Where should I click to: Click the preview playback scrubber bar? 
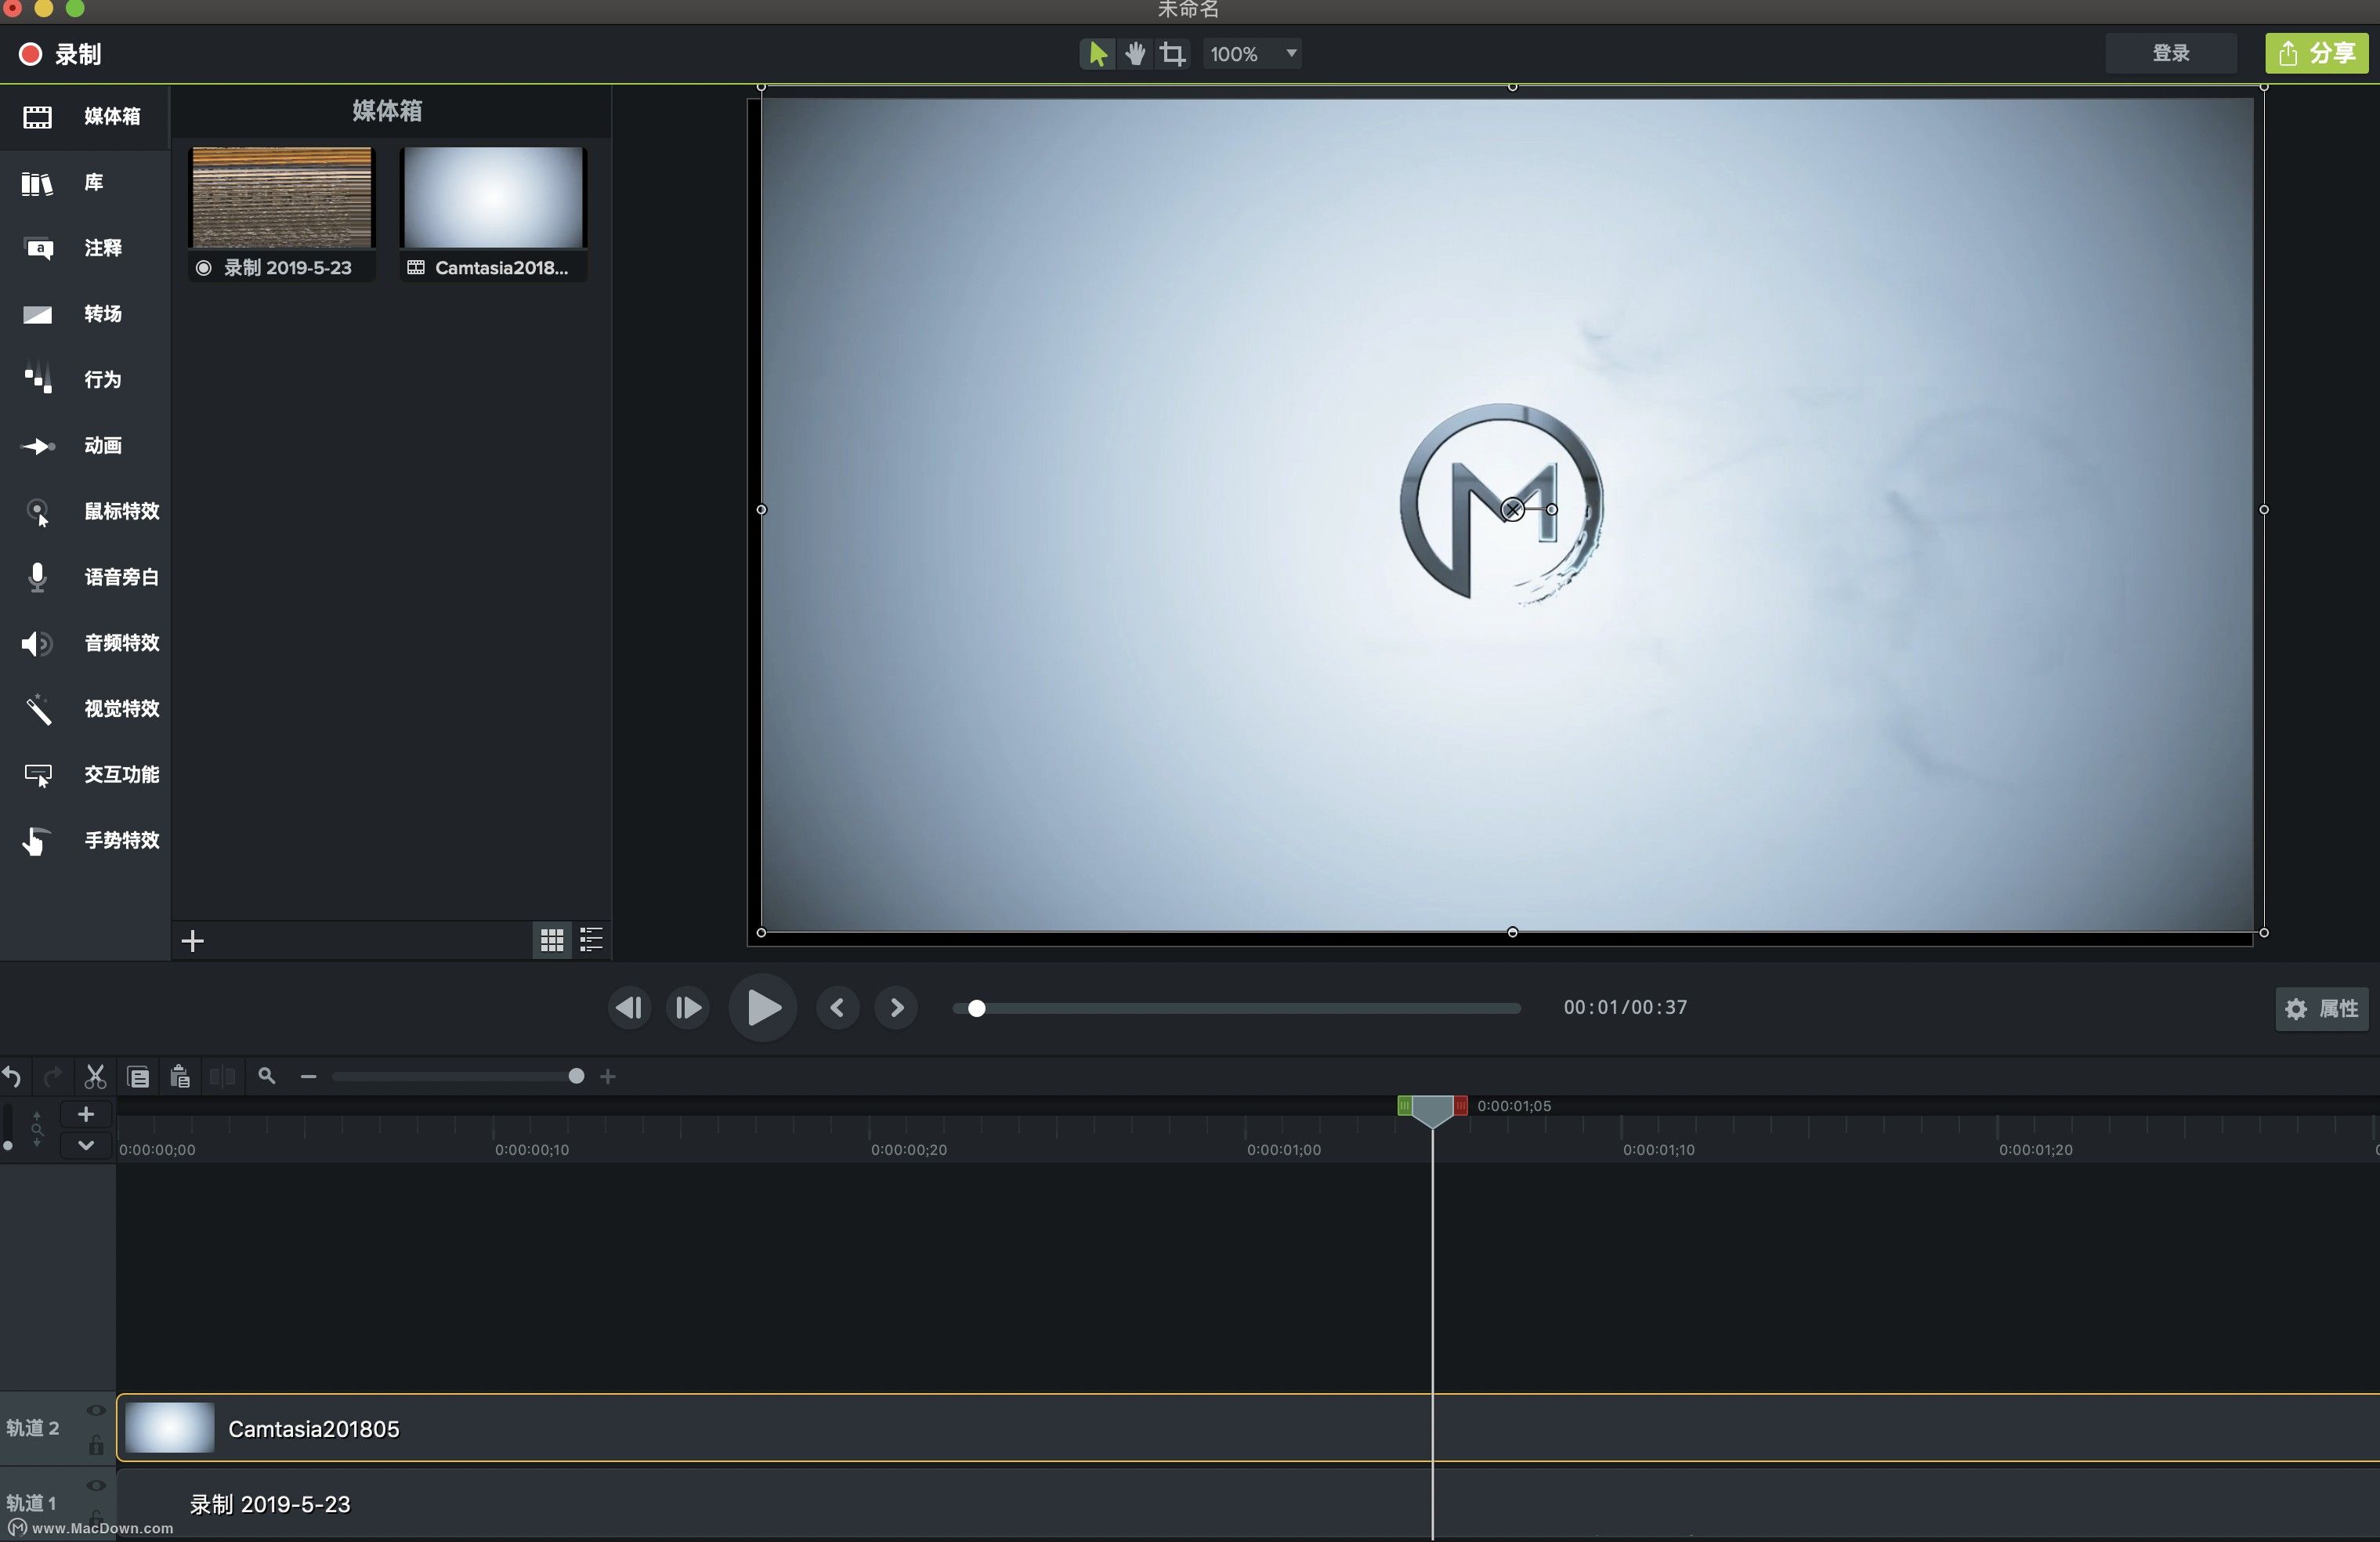pos(1237,1008)
